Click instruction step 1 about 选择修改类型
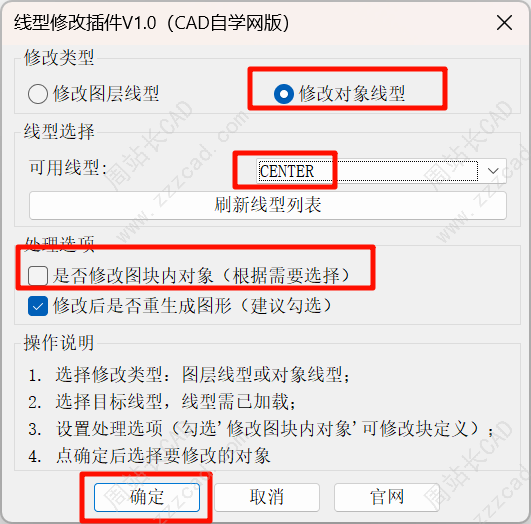 [x=189, y=375]
